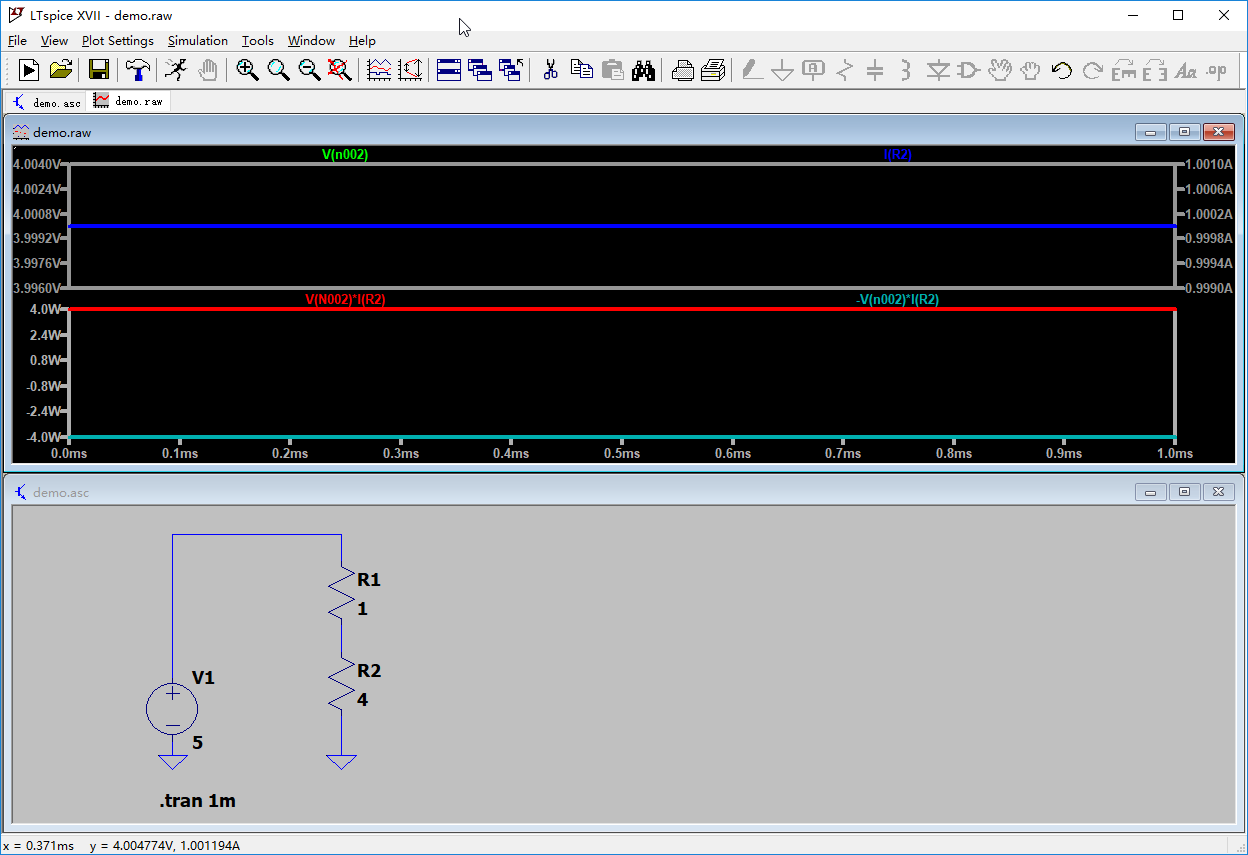Click the Zoom Out magnifier icon
The height and width of the screenshot is (855, 1248).
point(309,69)
